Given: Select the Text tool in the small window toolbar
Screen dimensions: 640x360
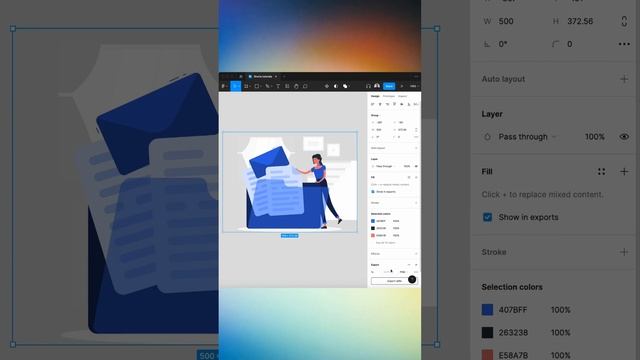Looking at the screenshot, I should [278, 86].
